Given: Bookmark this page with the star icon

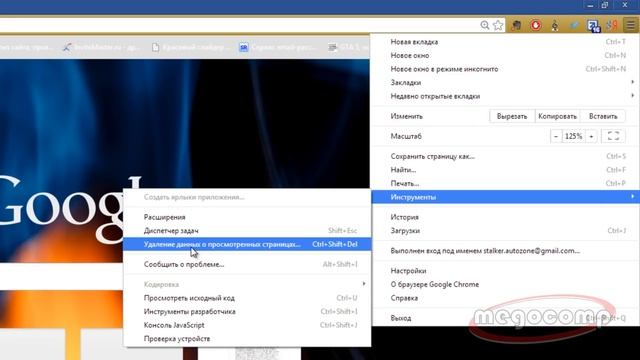Looking at the screenshot, I should pos(498,25).
